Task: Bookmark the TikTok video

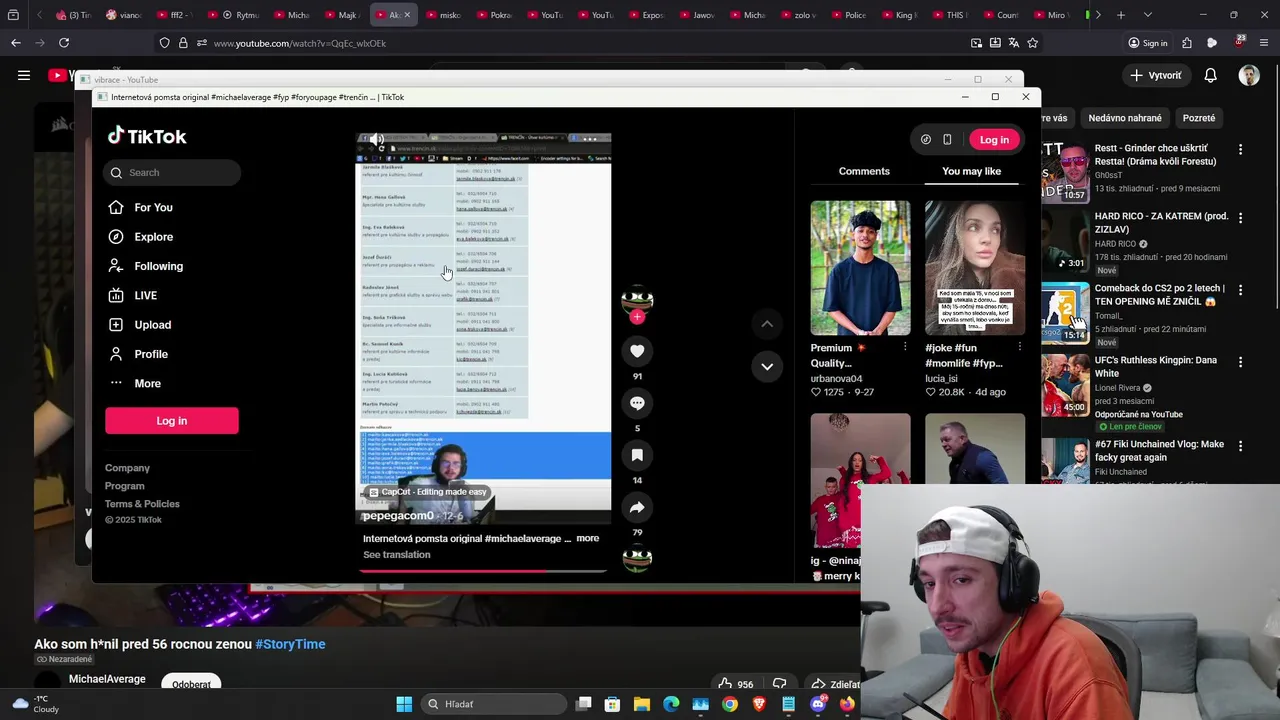Action: click(x=637, y=455)
